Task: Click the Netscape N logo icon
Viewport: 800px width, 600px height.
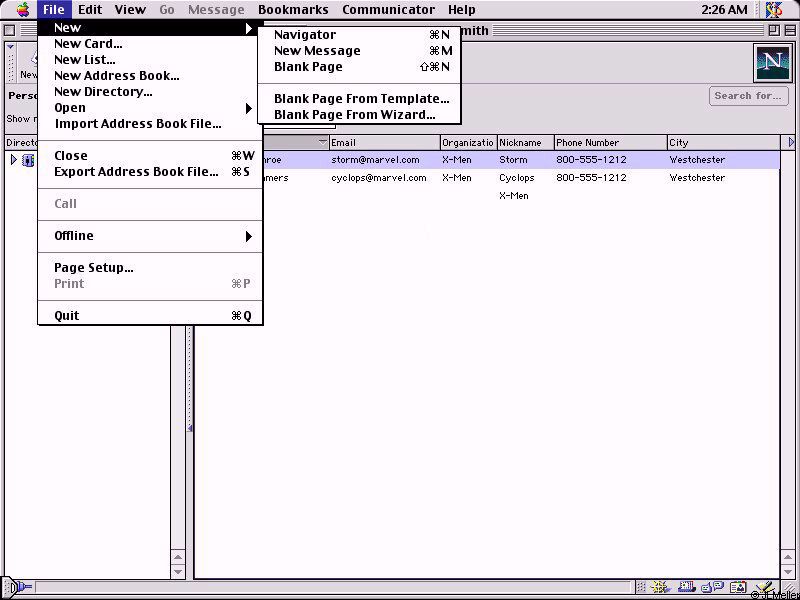Action: (x=771, y=63)
